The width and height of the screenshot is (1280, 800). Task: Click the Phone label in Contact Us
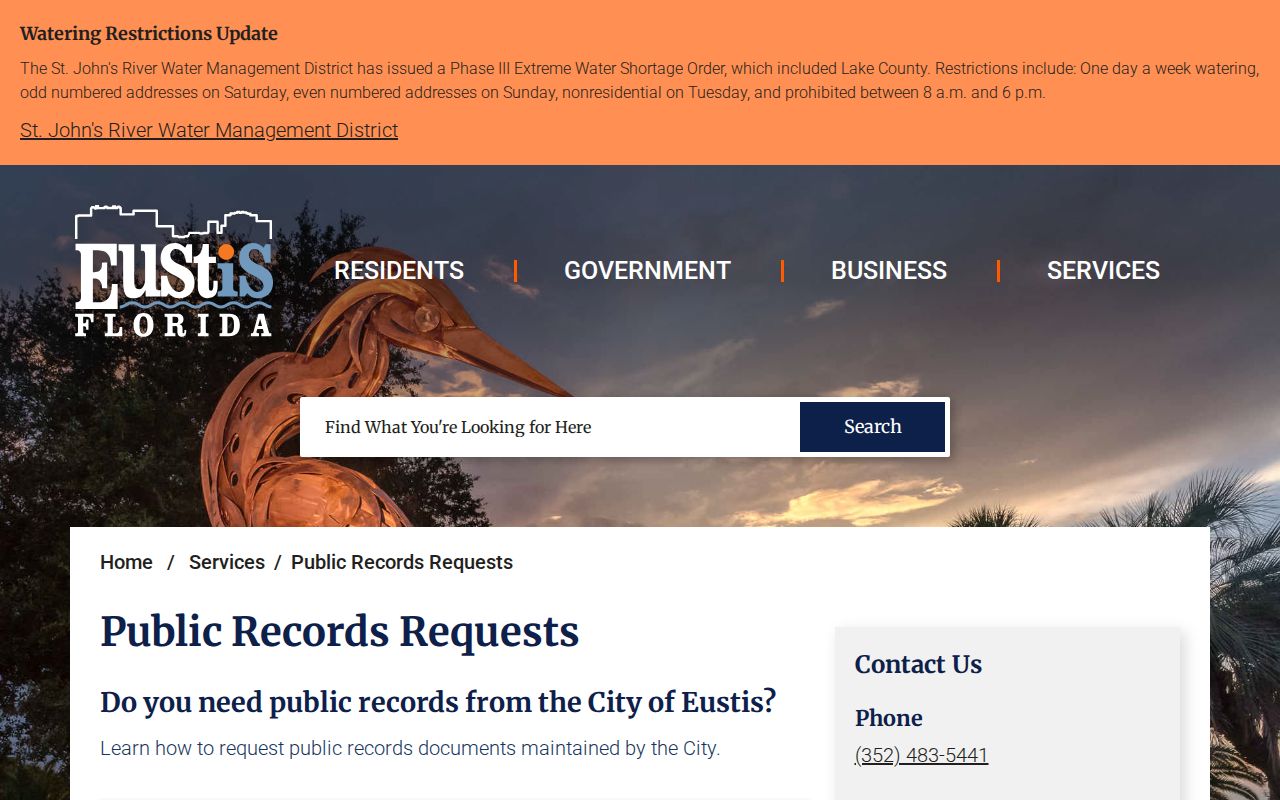tap(888, 718)
